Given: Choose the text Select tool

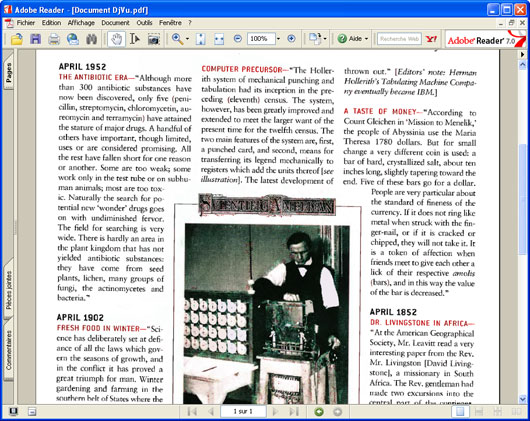Looking at the screenshot, I should [x=135, y=39].
